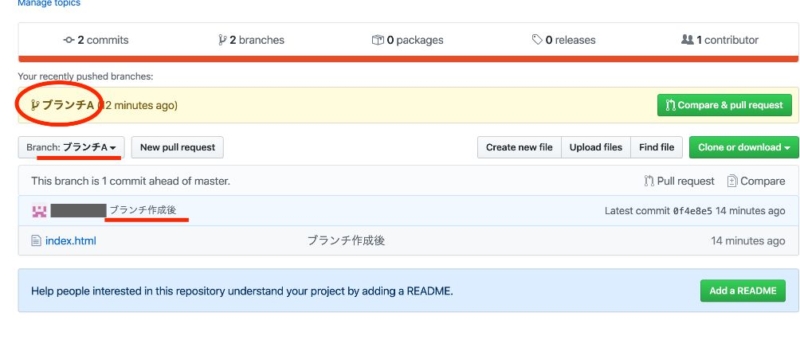Viewport: 800px width, 363px height.
Task: Click the index.html file icon
Action: pyautogui.click(x=36, y=240)
